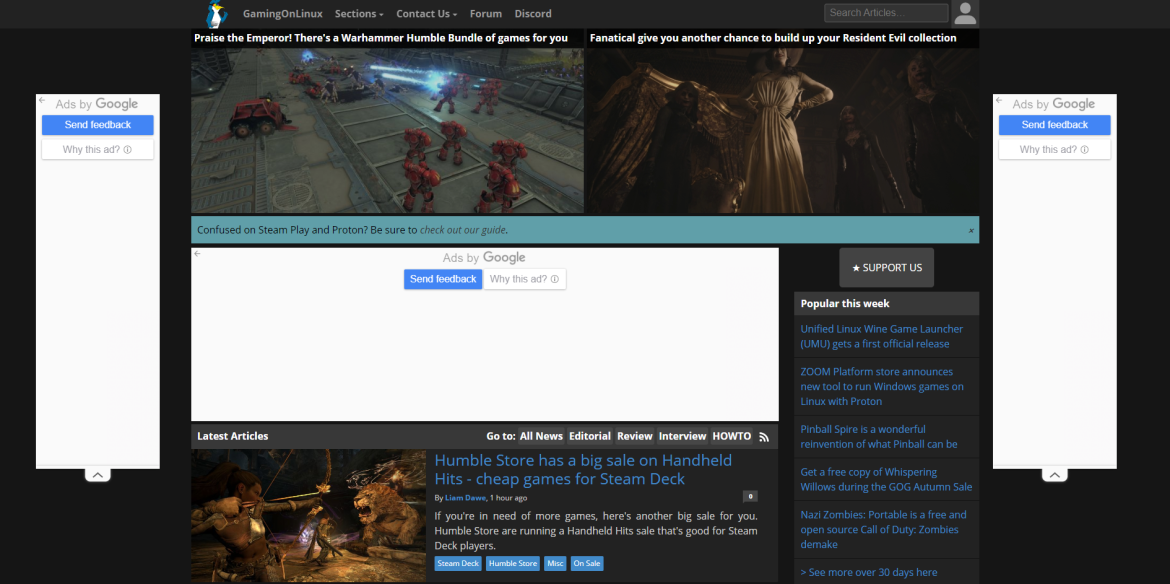
Task: Open the RSS feed icon in Latest Articles
Action: 763,436
